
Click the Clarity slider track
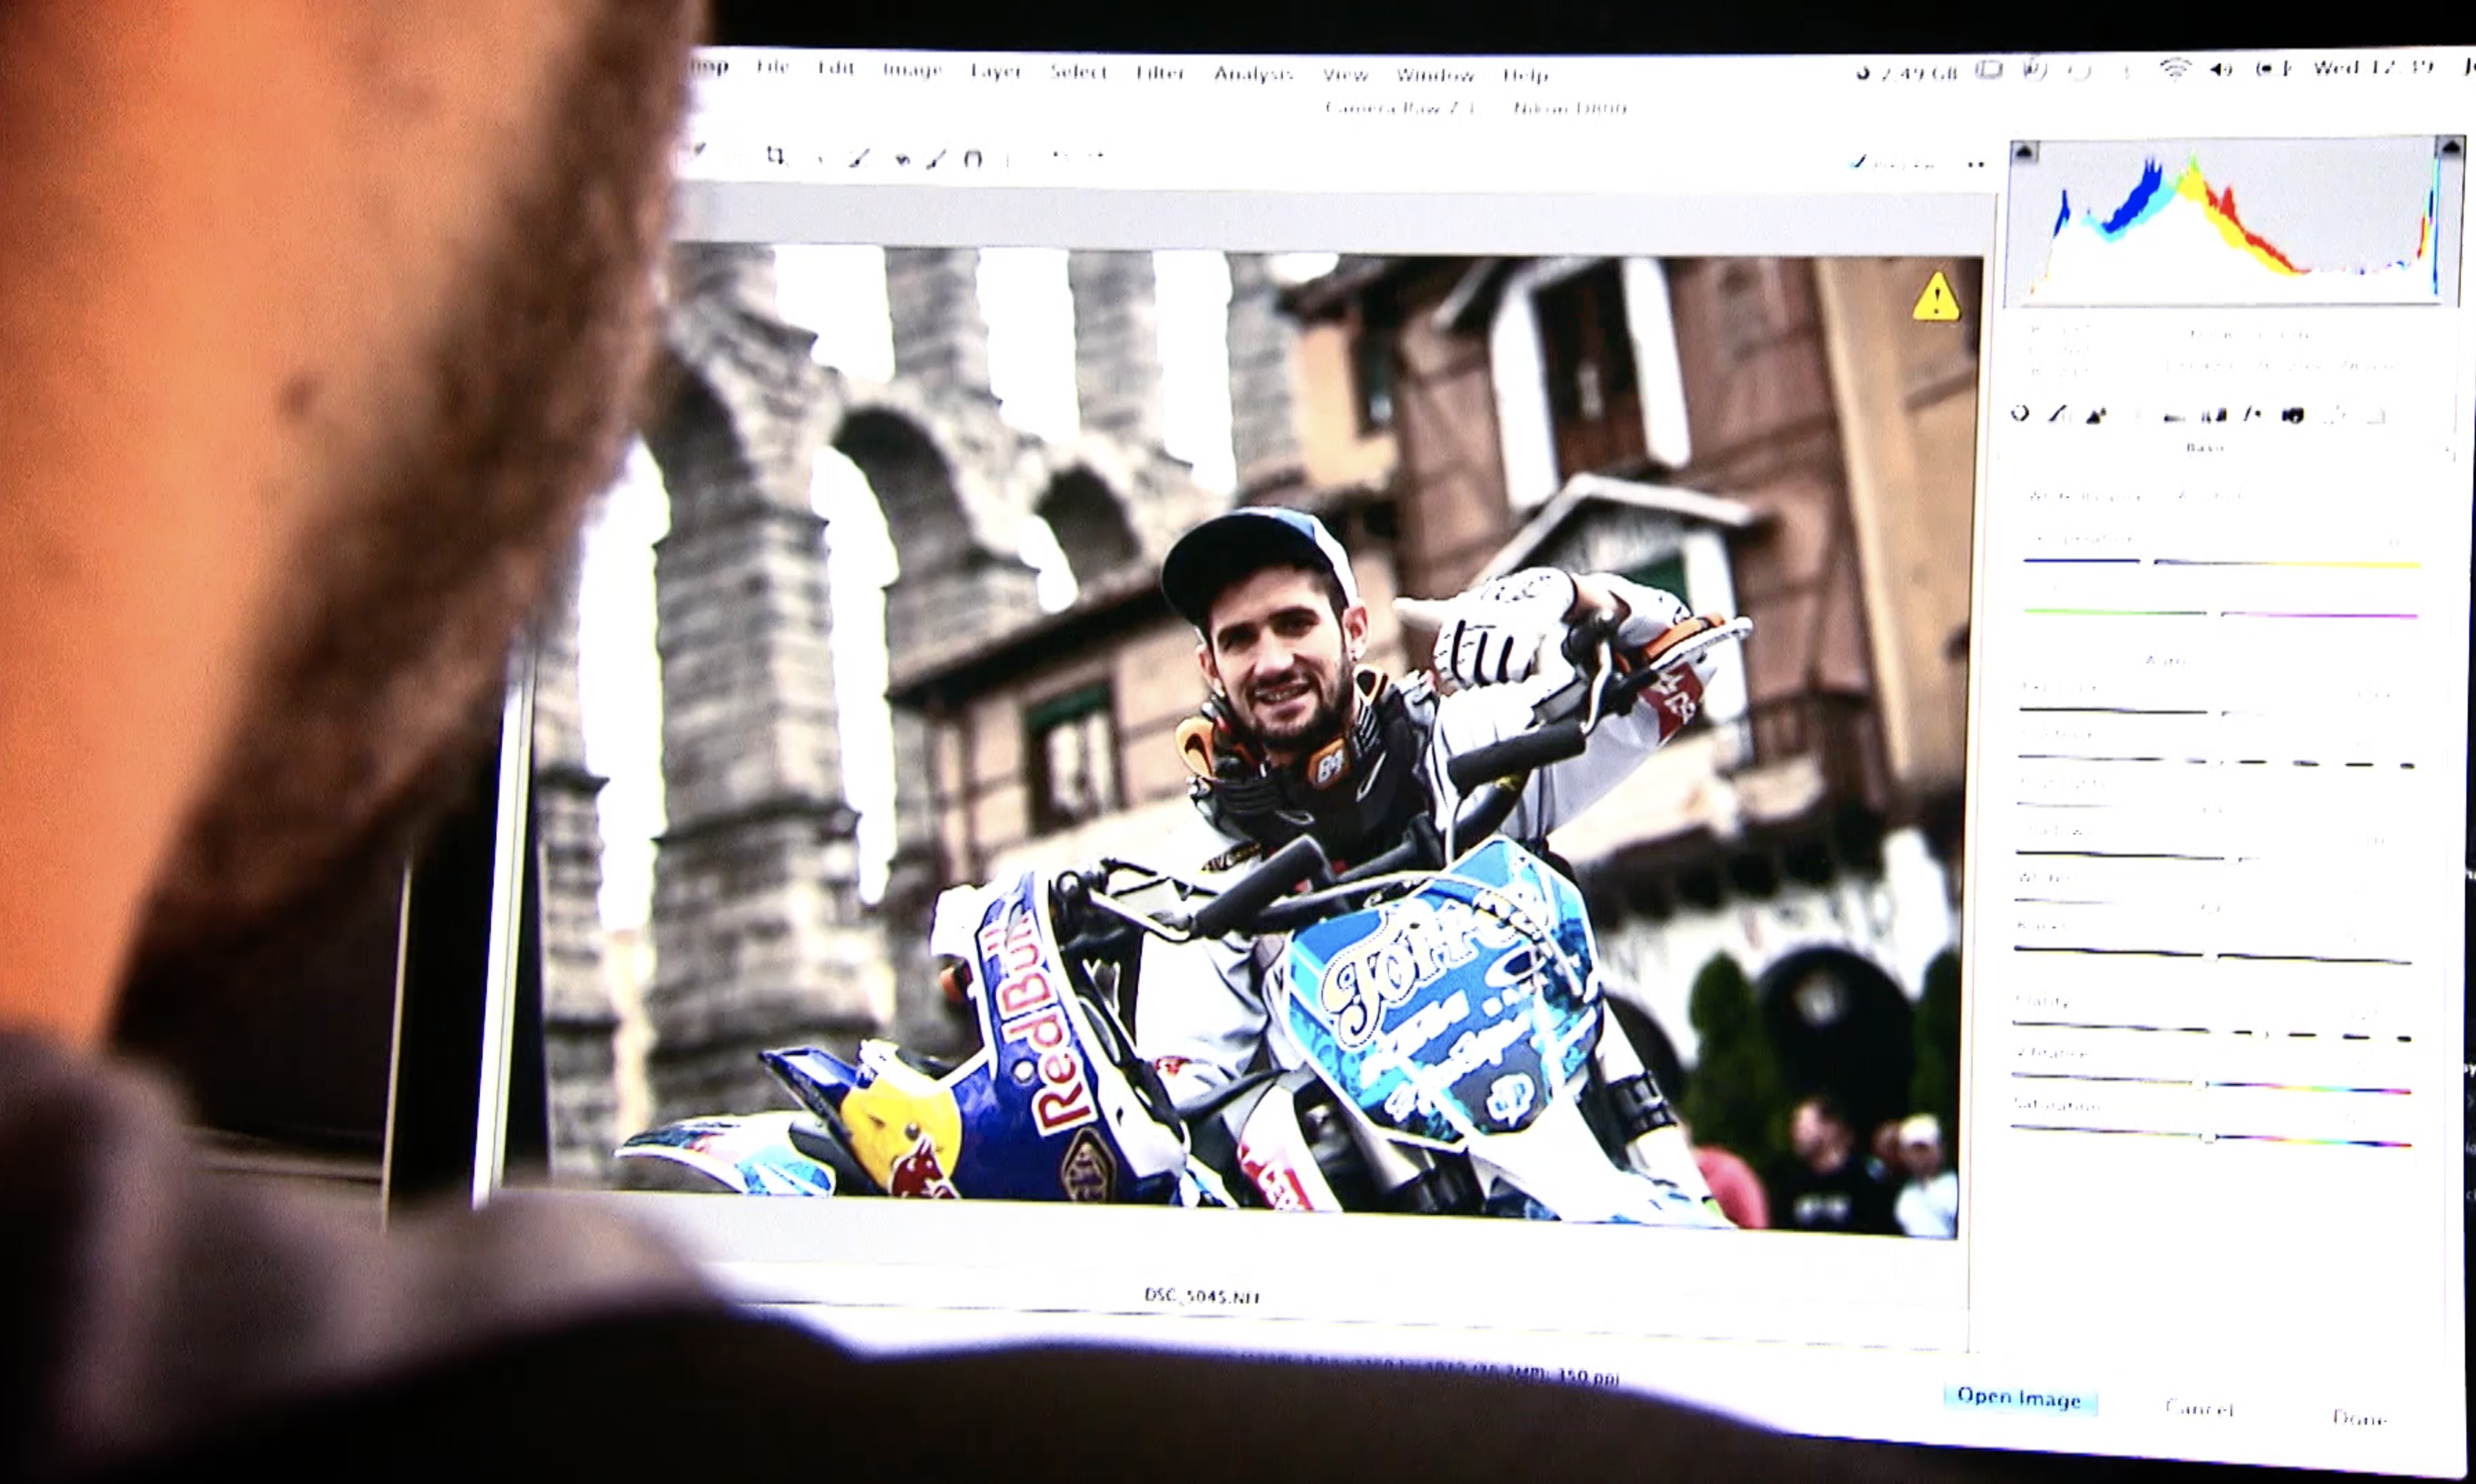(x=2212, y=1031)
